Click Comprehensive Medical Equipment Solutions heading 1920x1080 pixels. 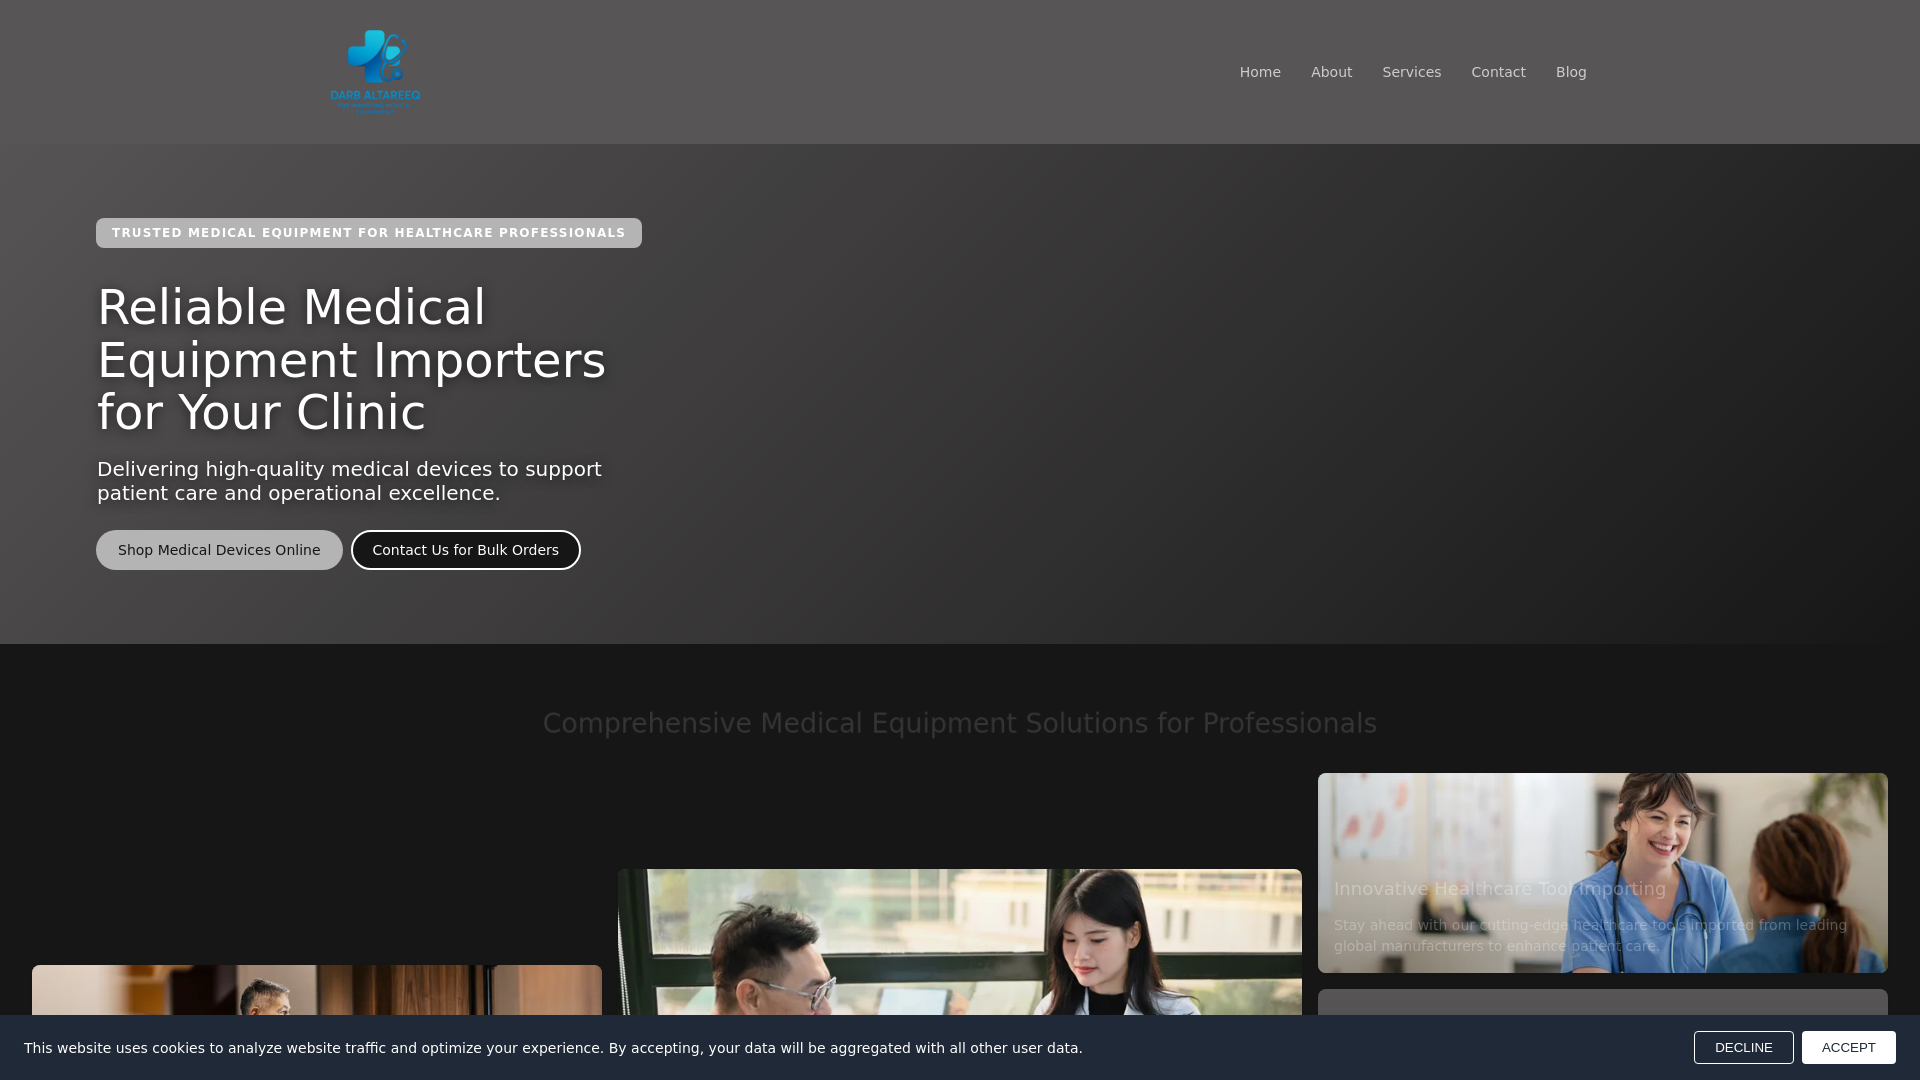[959, 723]
